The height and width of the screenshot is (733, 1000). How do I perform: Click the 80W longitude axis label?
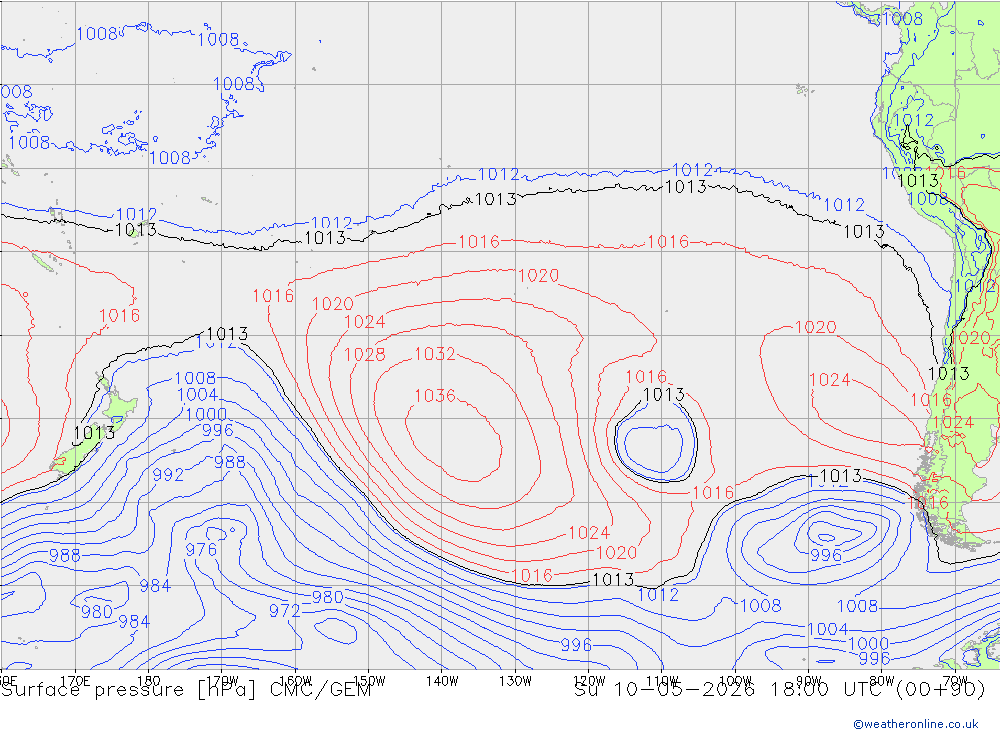point(882,681)
